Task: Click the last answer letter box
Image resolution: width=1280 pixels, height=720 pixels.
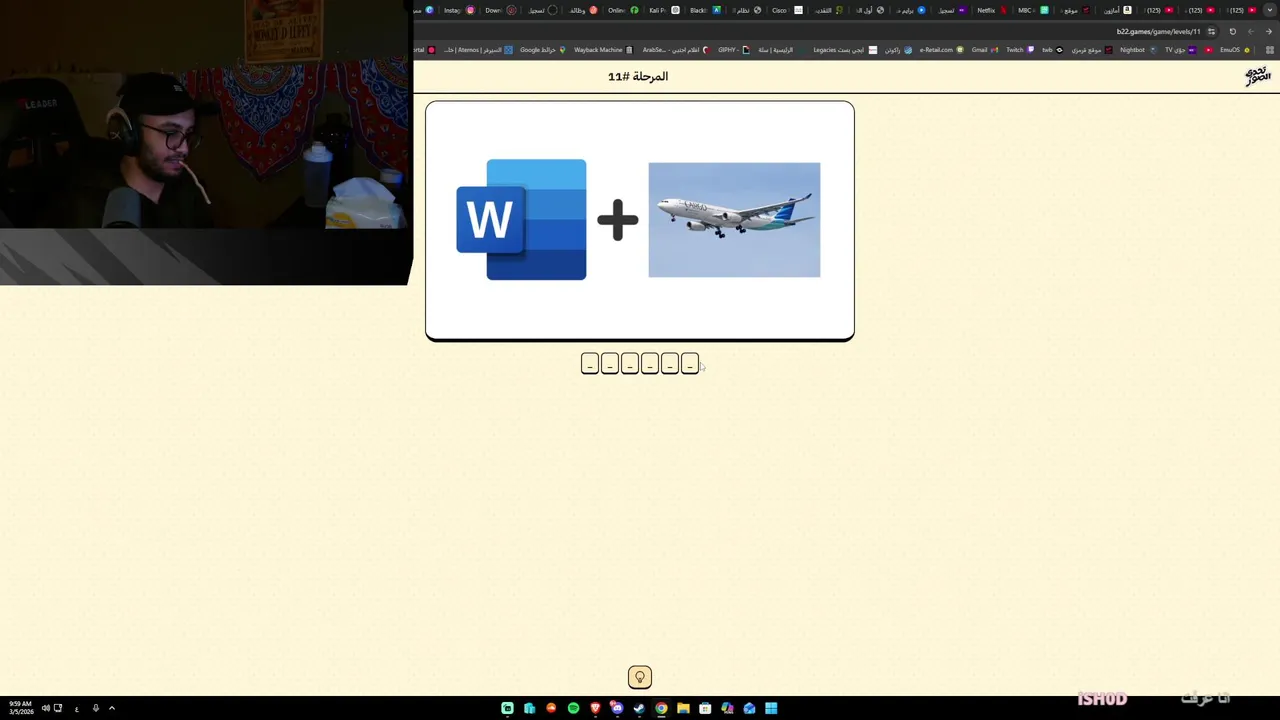Action: coord(690,363)
